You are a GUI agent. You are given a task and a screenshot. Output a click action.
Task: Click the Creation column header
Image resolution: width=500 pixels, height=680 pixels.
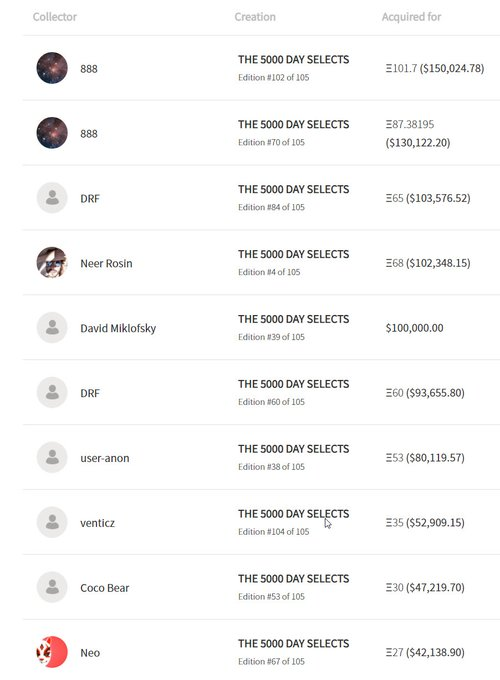255,17
